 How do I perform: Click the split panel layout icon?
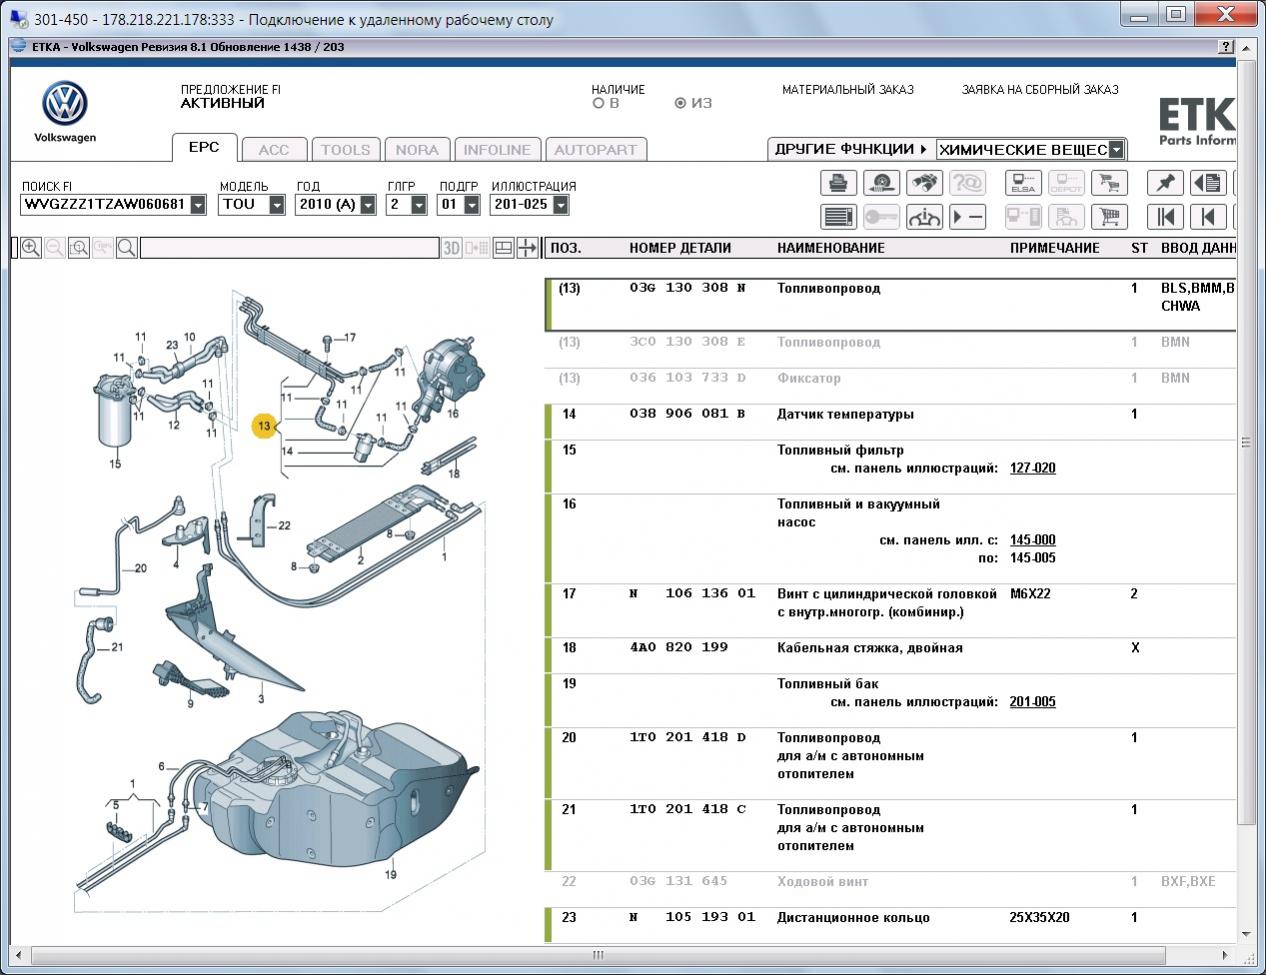504,248
